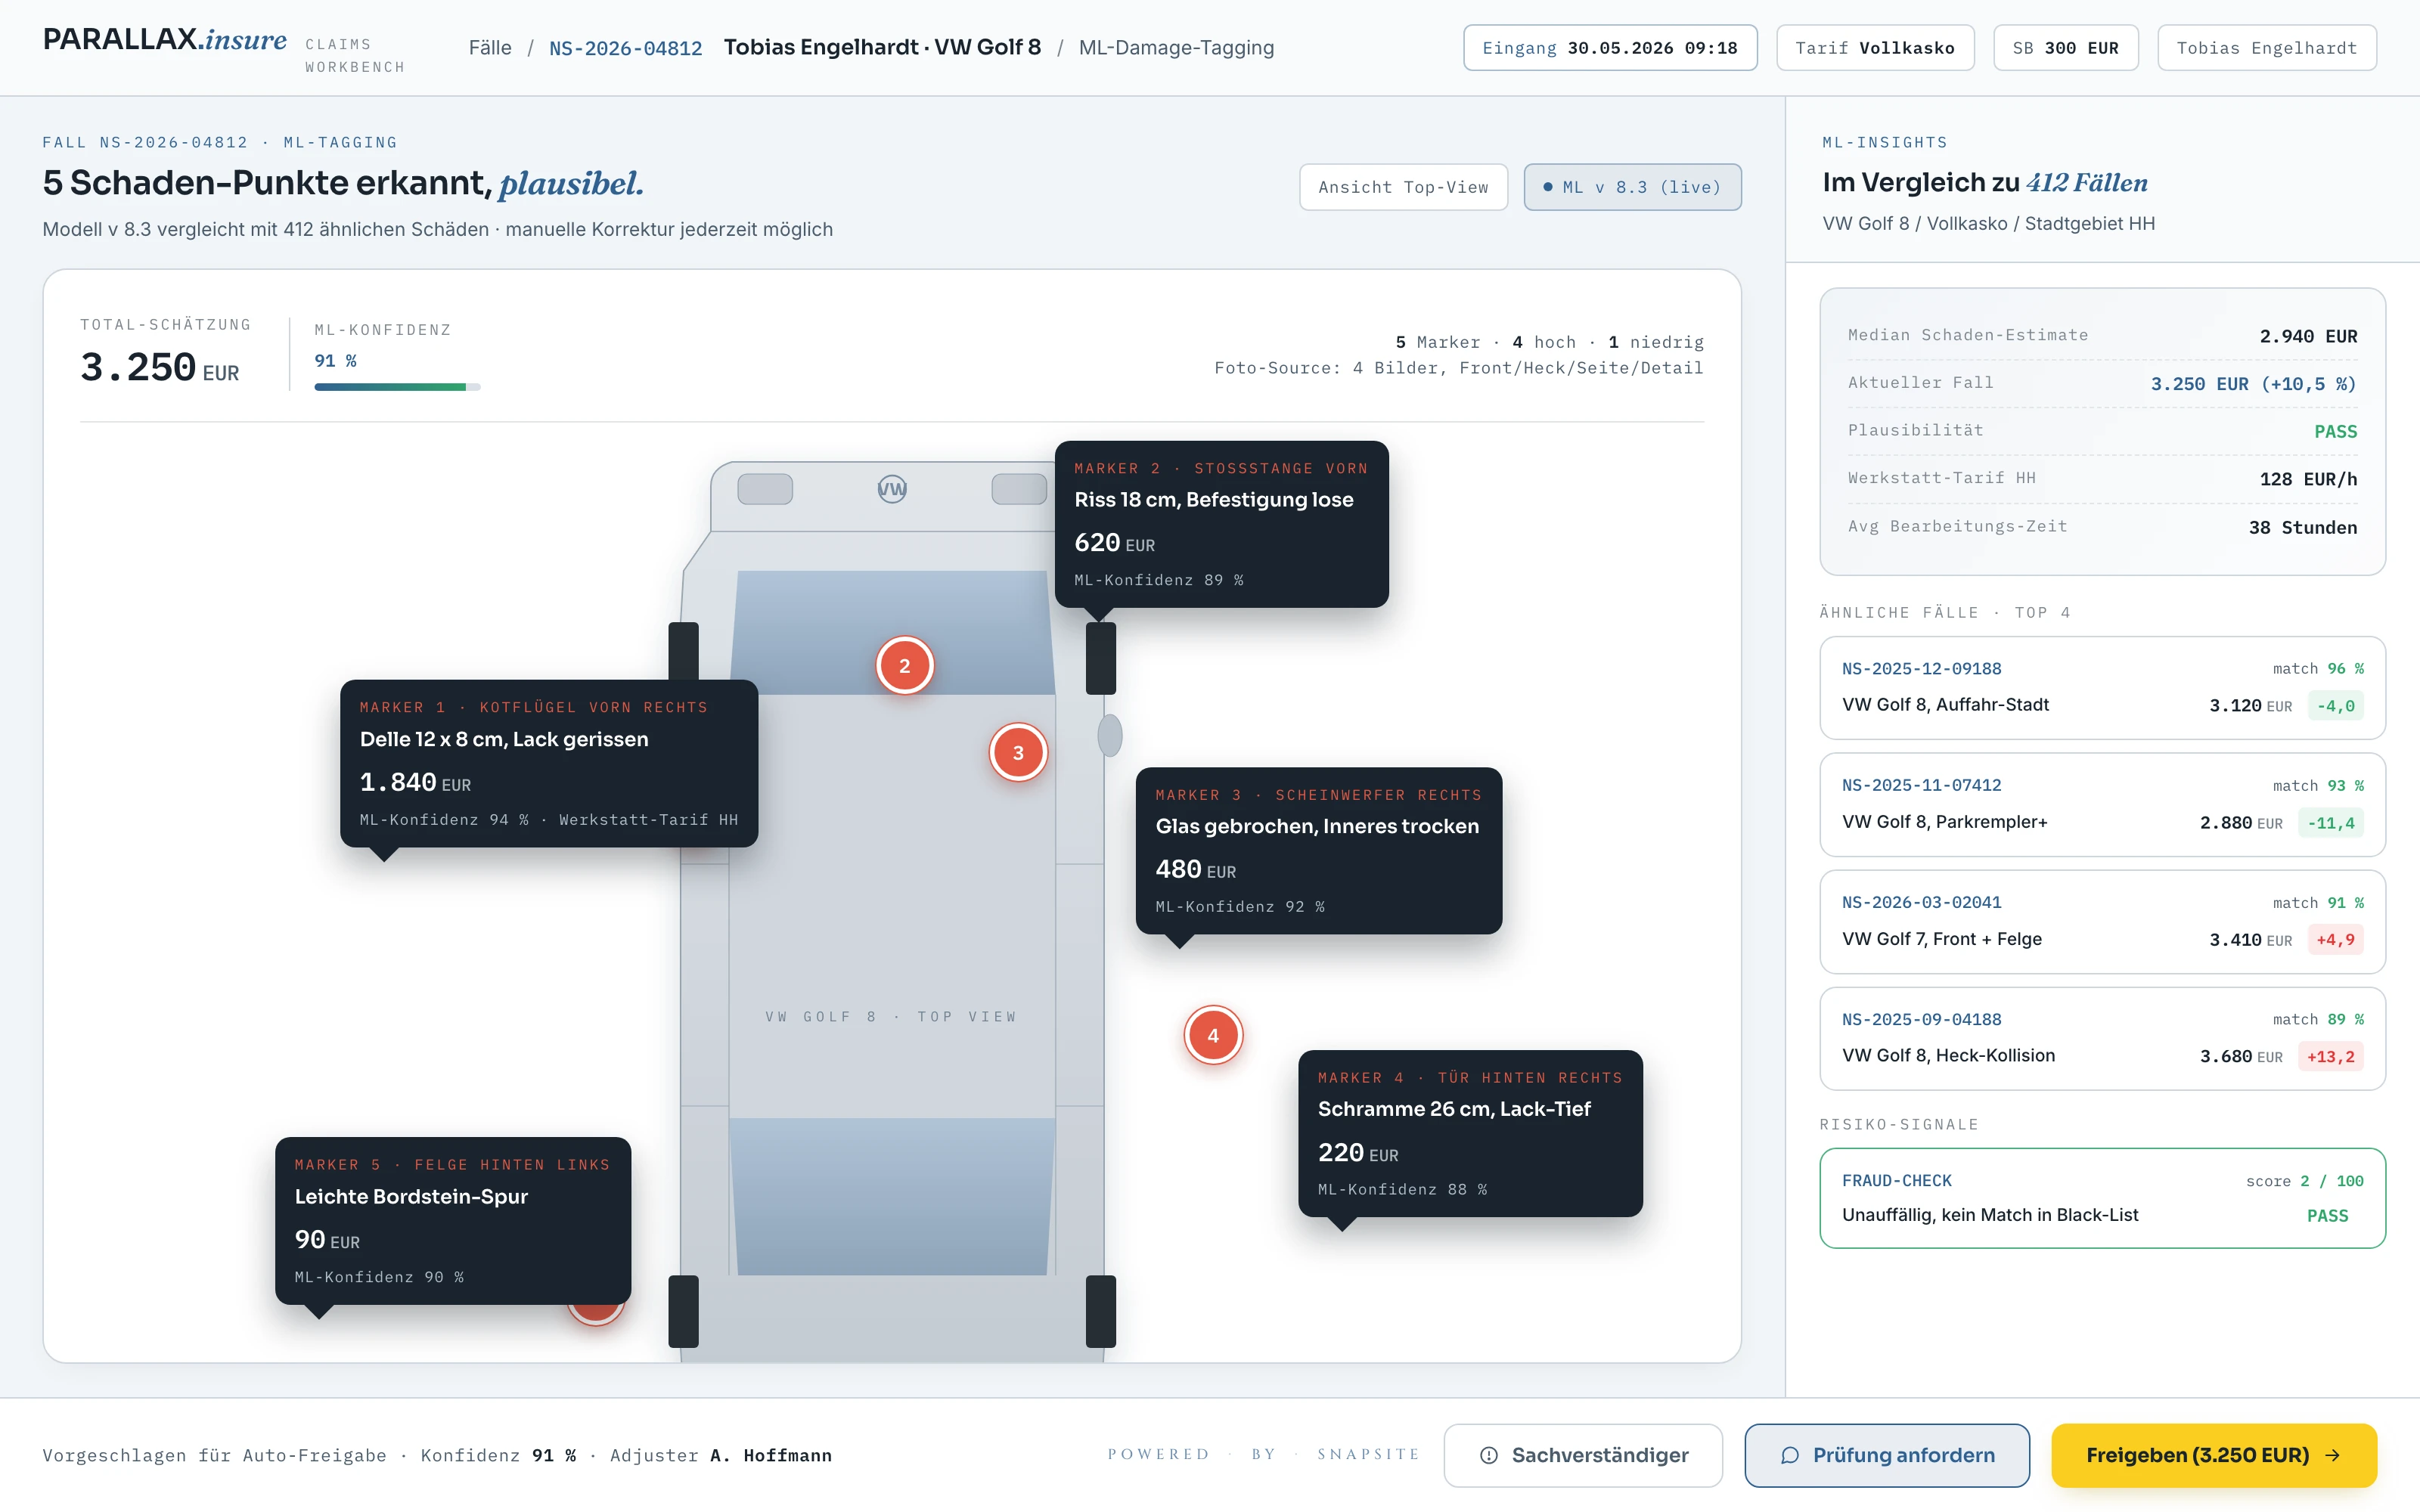2420x1512 pixels.
Task: Click the Eingang 30.05.2026 09:18 chip
Action: tap(1610, 48)
